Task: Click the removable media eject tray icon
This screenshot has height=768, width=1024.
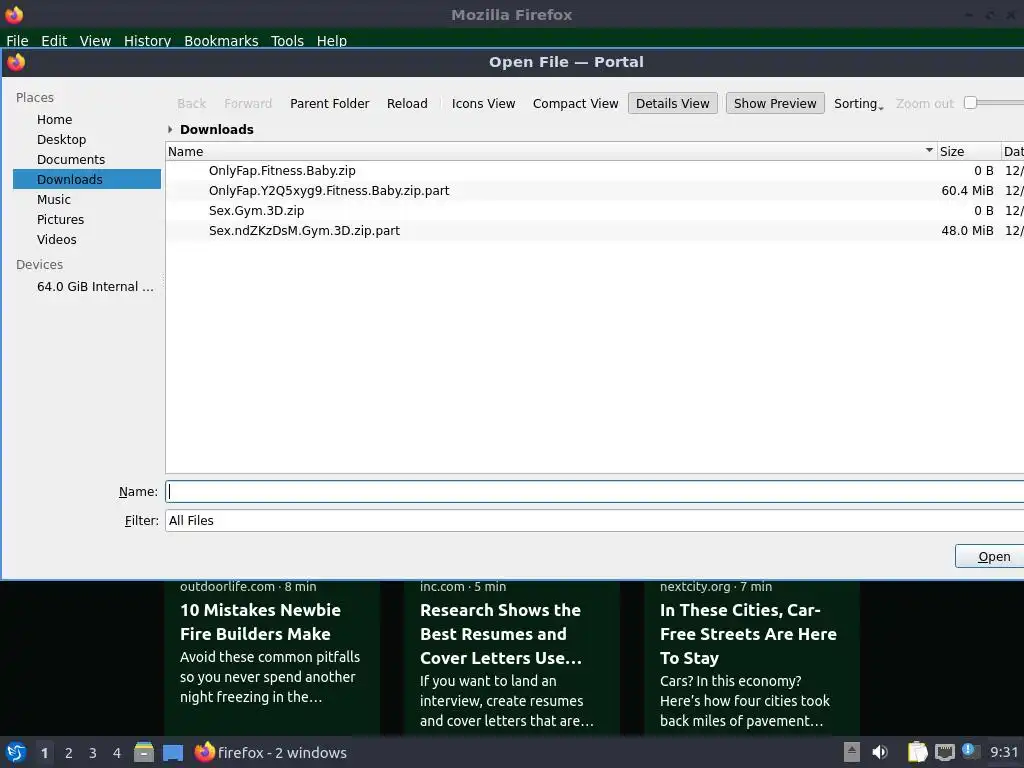Action: pos(852,752)
